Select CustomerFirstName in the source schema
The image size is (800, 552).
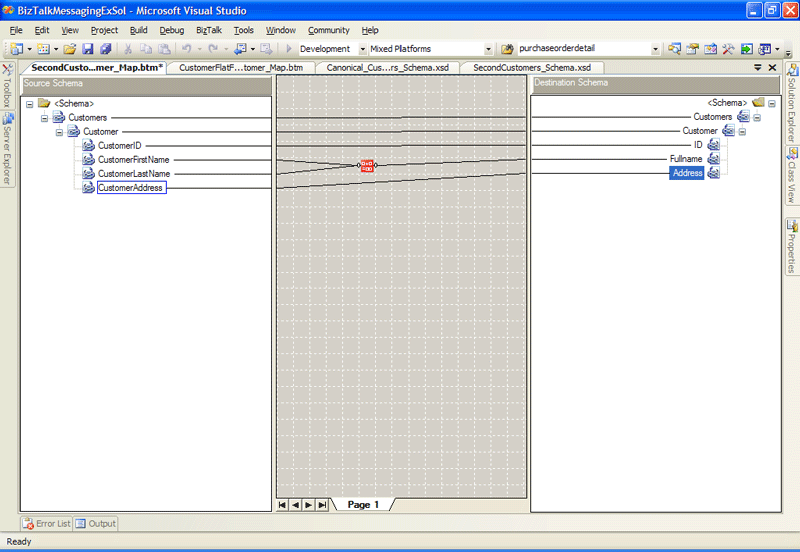click(x=133, y=160)
